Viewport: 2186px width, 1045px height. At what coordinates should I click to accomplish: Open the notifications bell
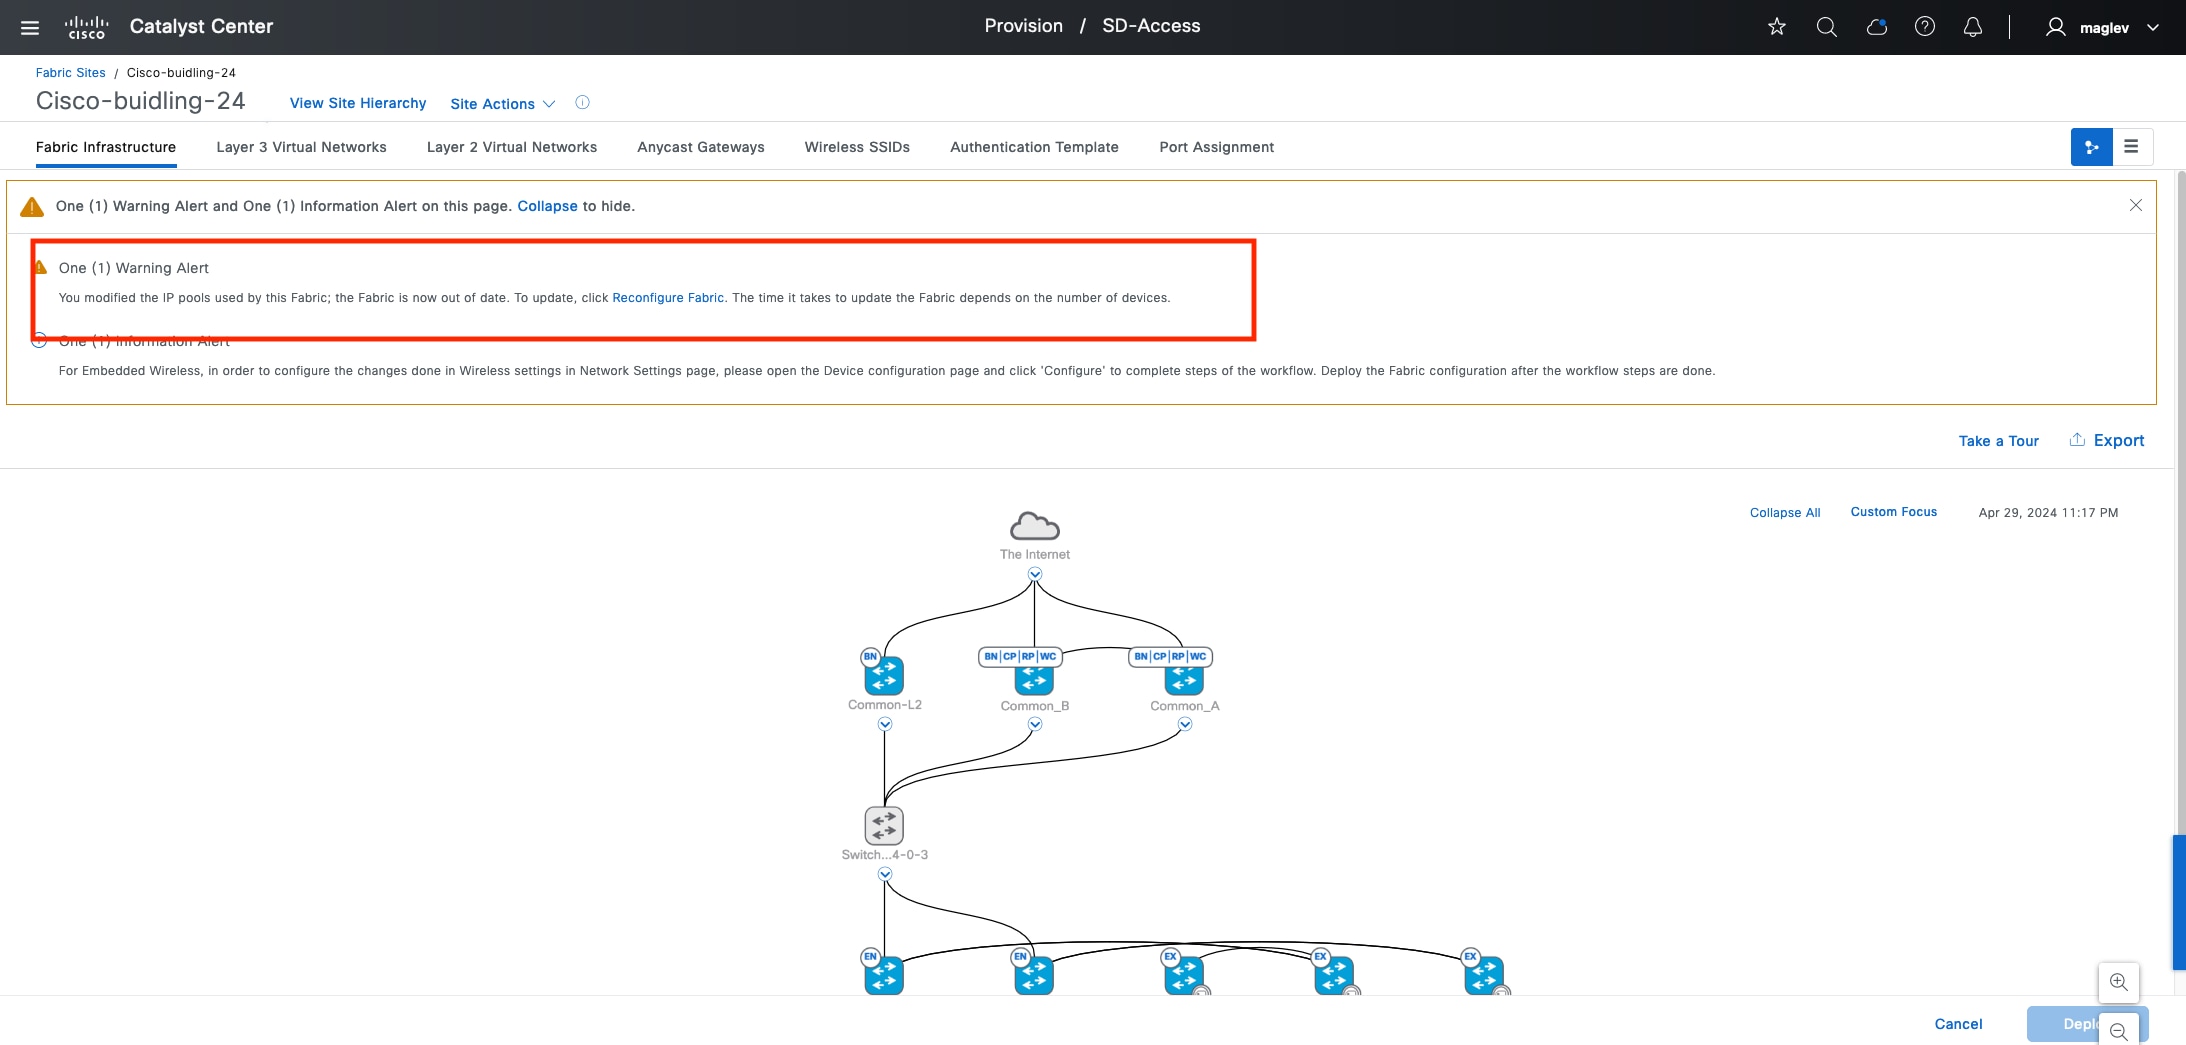pos(1973,27)
